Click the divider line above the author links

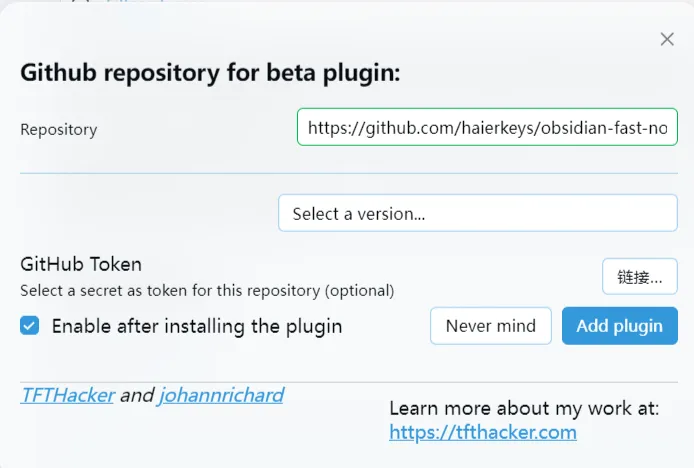(x=348, y=382)
